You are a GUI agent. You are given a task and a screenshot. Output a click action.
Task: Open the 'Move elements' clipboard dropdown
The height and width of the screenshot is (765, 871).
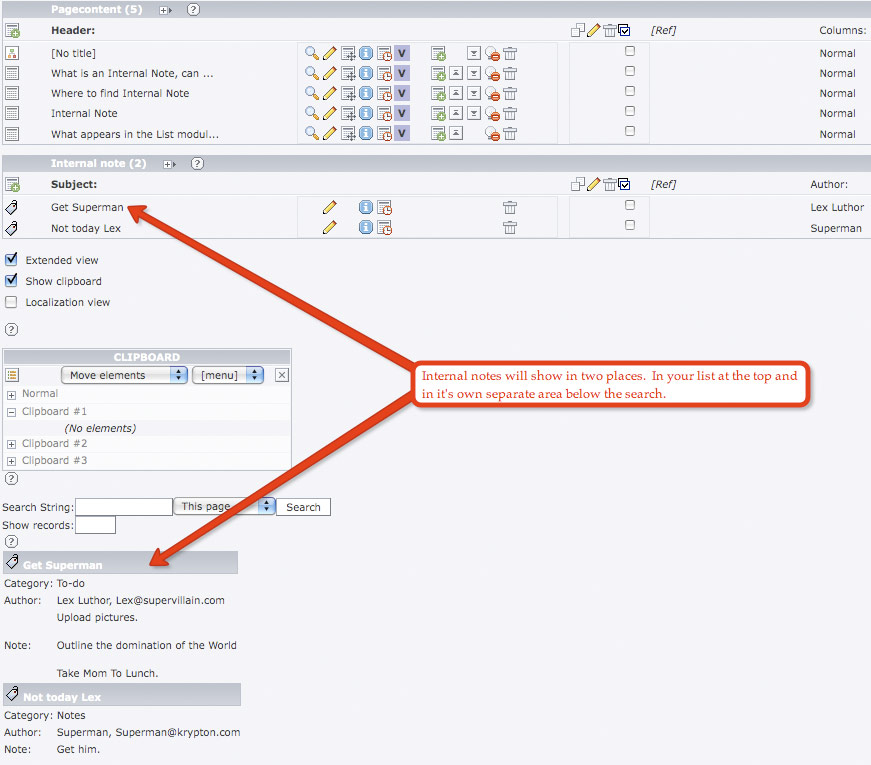(124, 375)
